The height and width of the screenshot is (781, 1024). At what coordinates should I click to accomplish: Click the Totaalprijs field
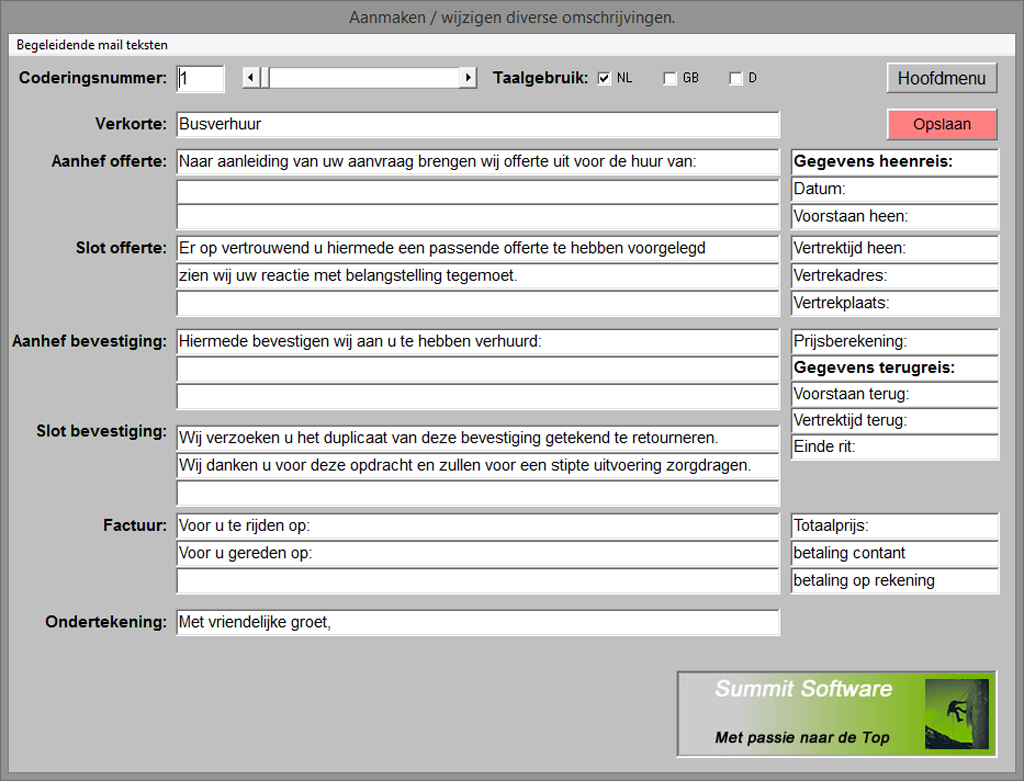click(895, 525)
